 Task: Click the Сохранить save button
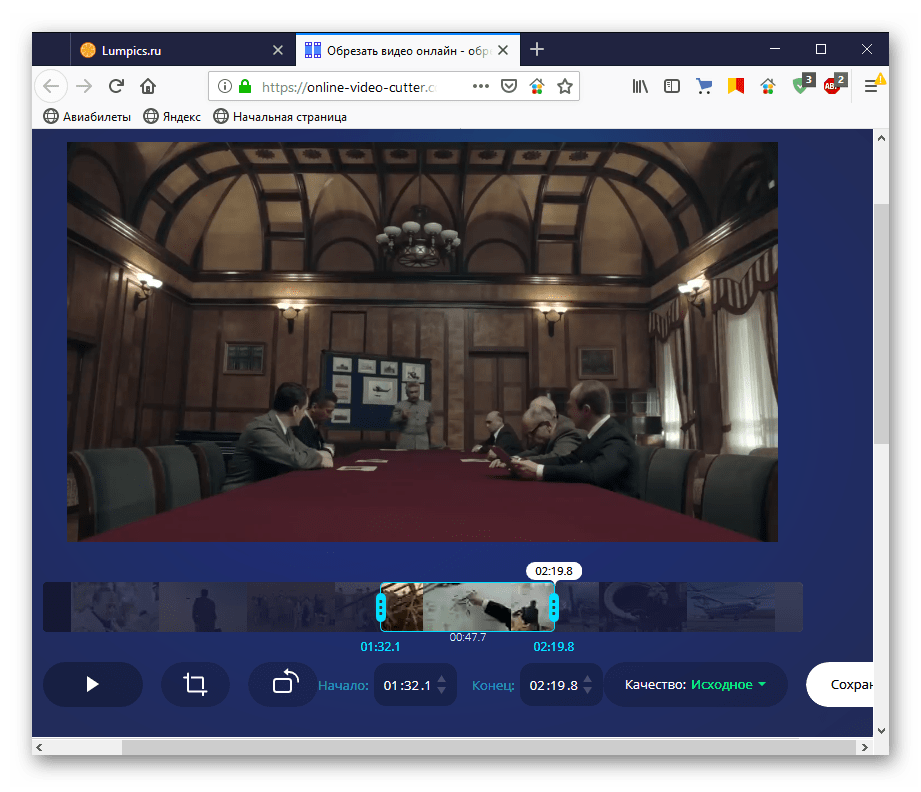coord(845,685)
